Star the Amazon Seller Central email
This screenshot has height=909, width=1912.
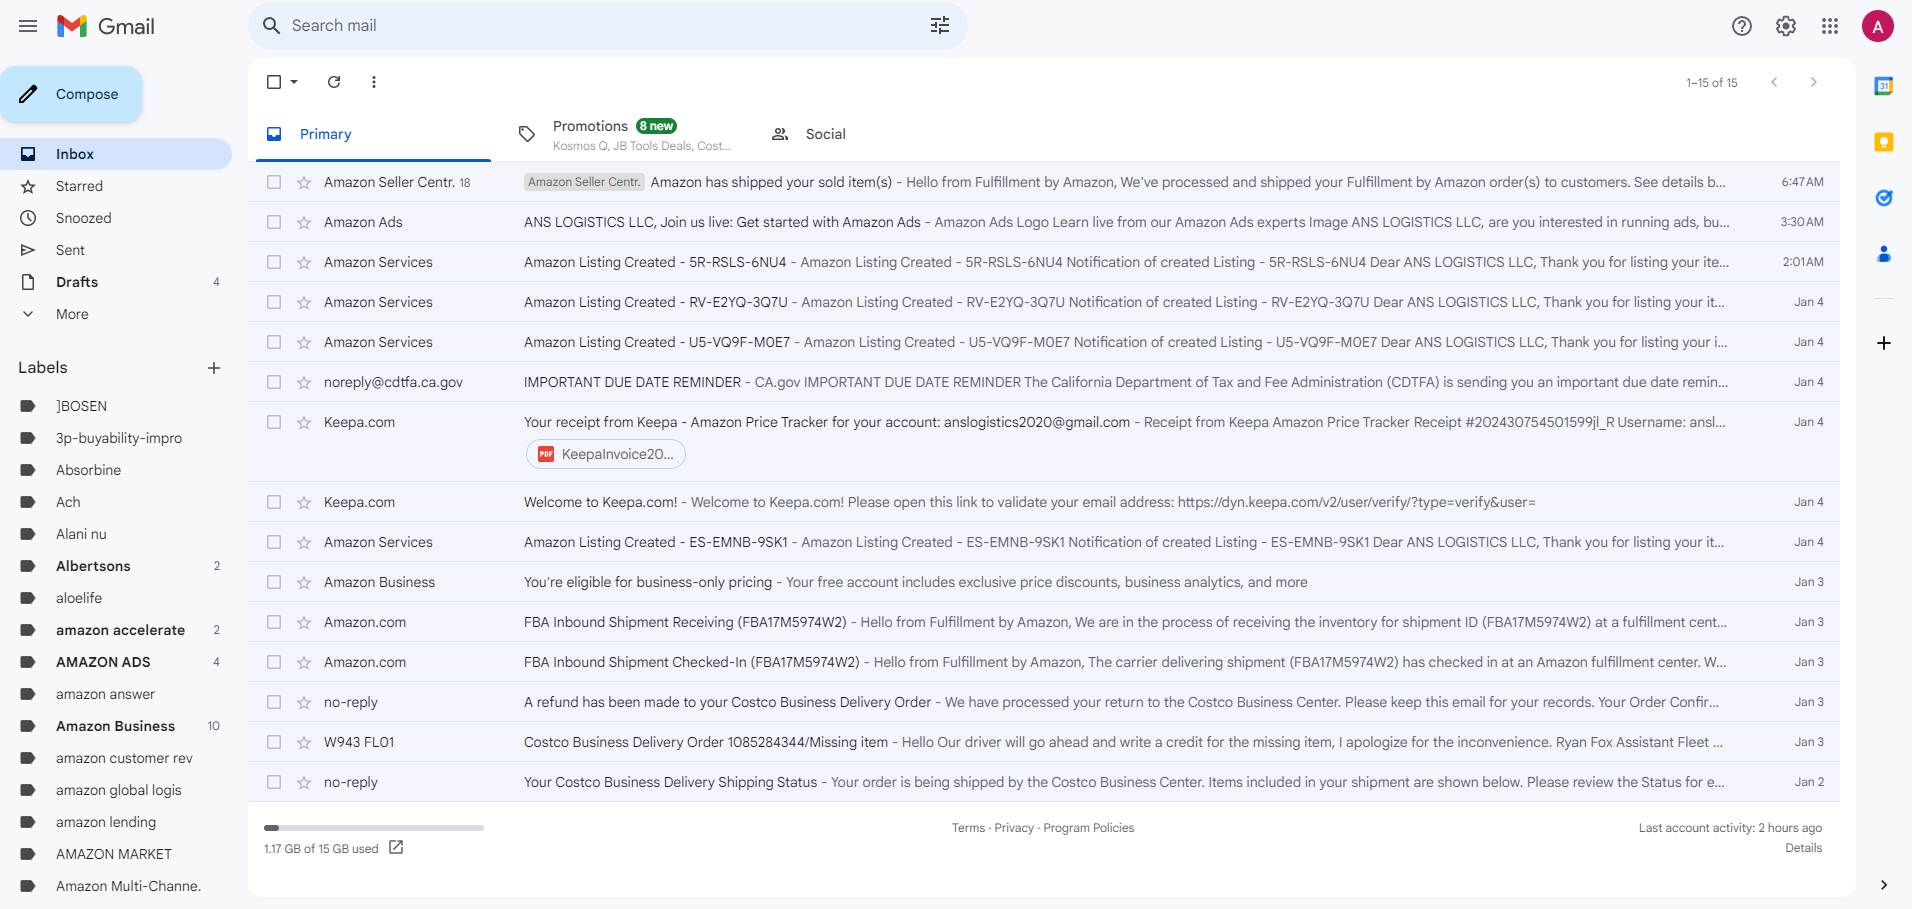coord(304,182)
